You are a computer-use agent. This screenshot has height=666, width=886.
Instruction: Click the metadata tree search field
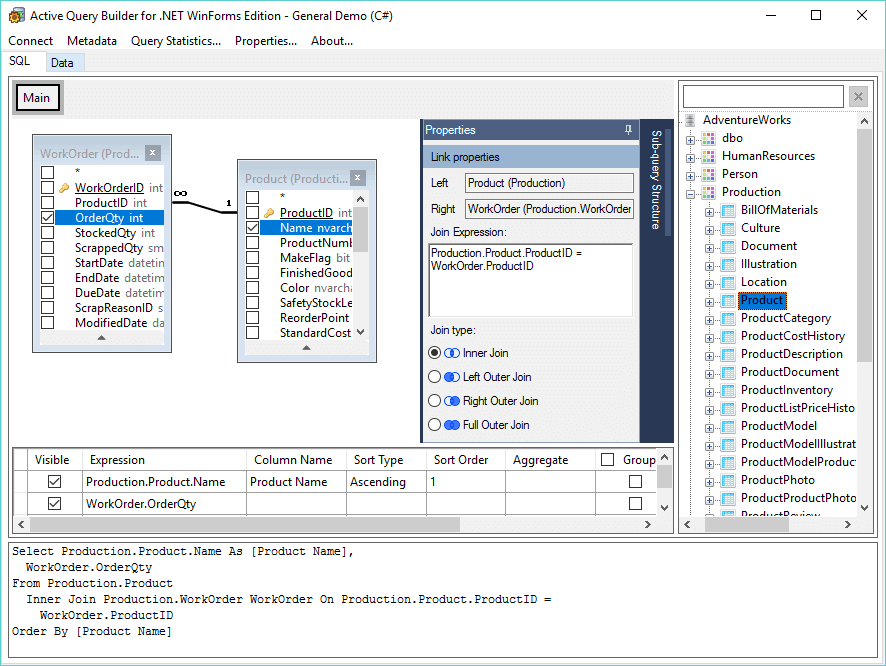[763, 97]
